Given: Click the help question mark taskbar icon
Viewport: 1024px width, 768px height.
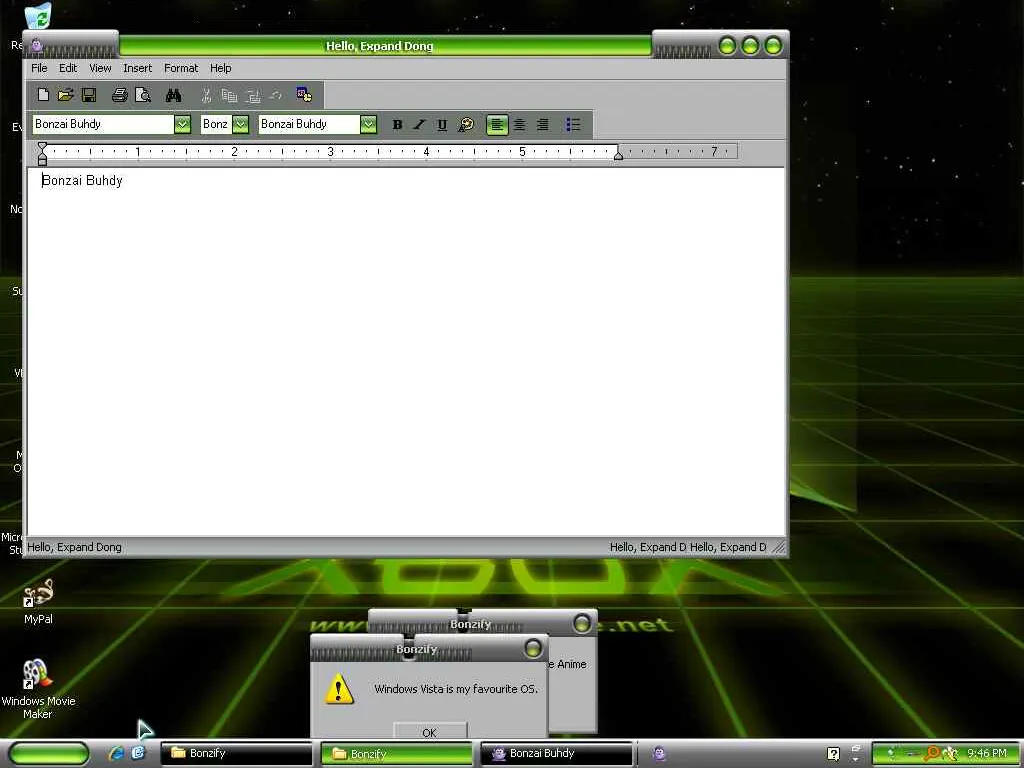Looking at the screenshot, I should click(833, 754).
